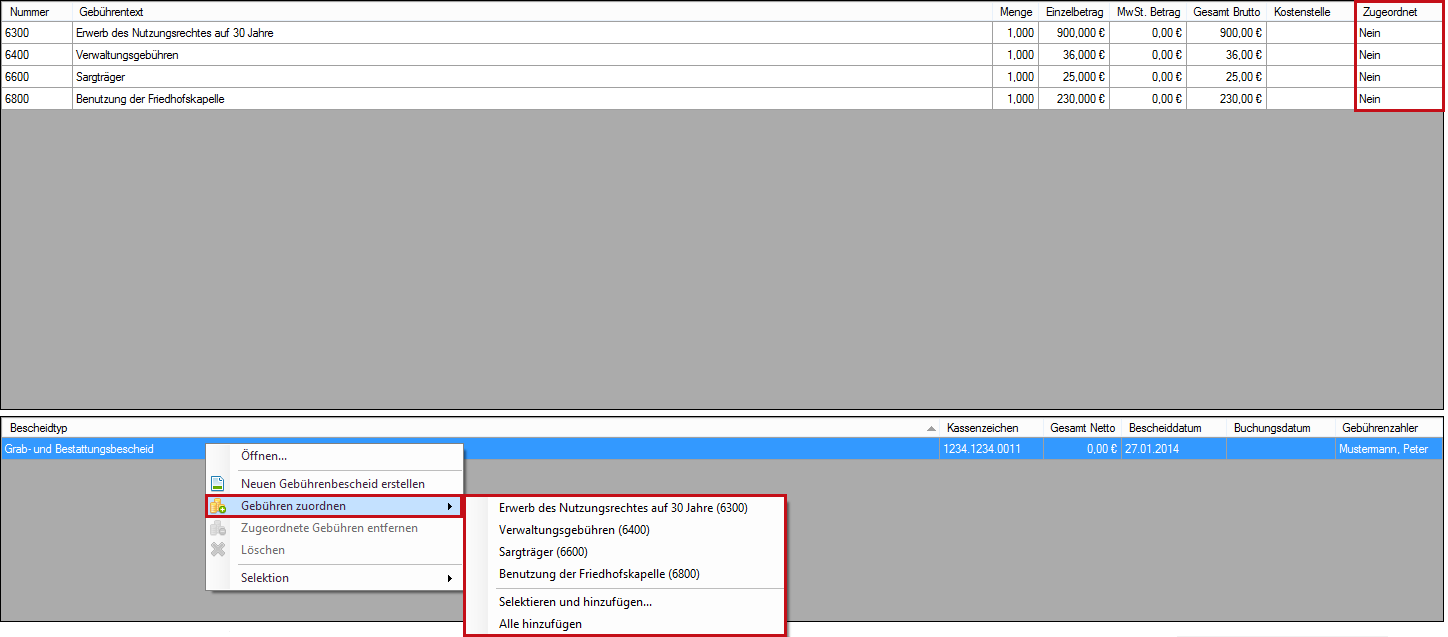Open the Öffnen... context menu entry
Screen dimensions: 1448x637
[x=264, y=456]
